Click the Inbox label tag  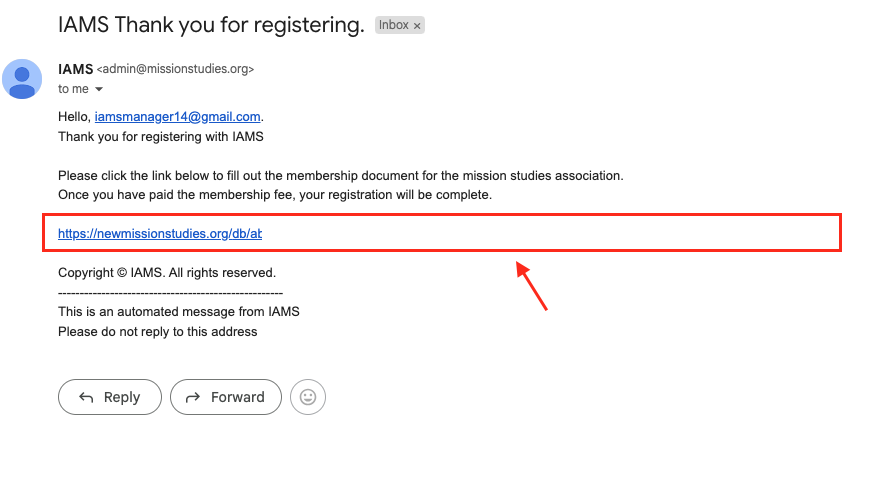393,26
